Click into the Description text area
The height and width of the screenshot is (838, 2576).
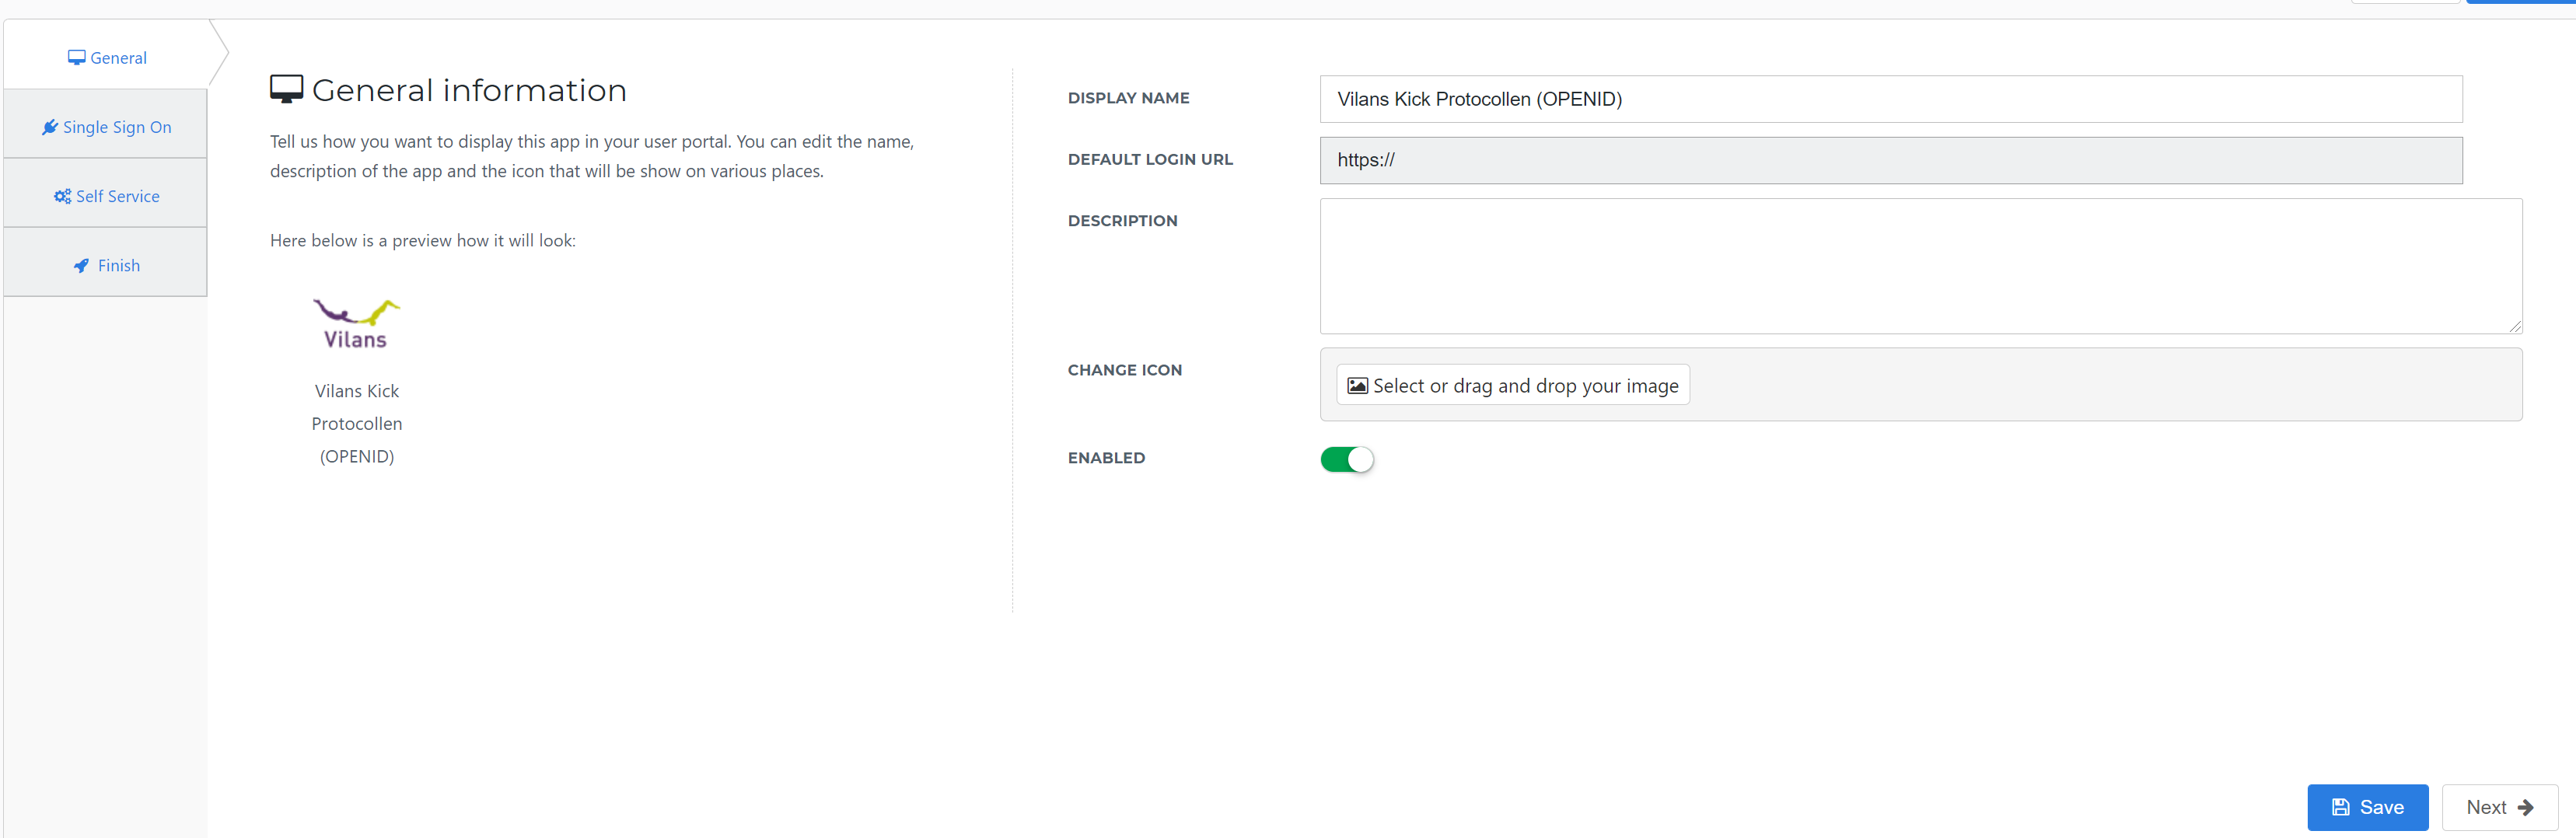1920,266
